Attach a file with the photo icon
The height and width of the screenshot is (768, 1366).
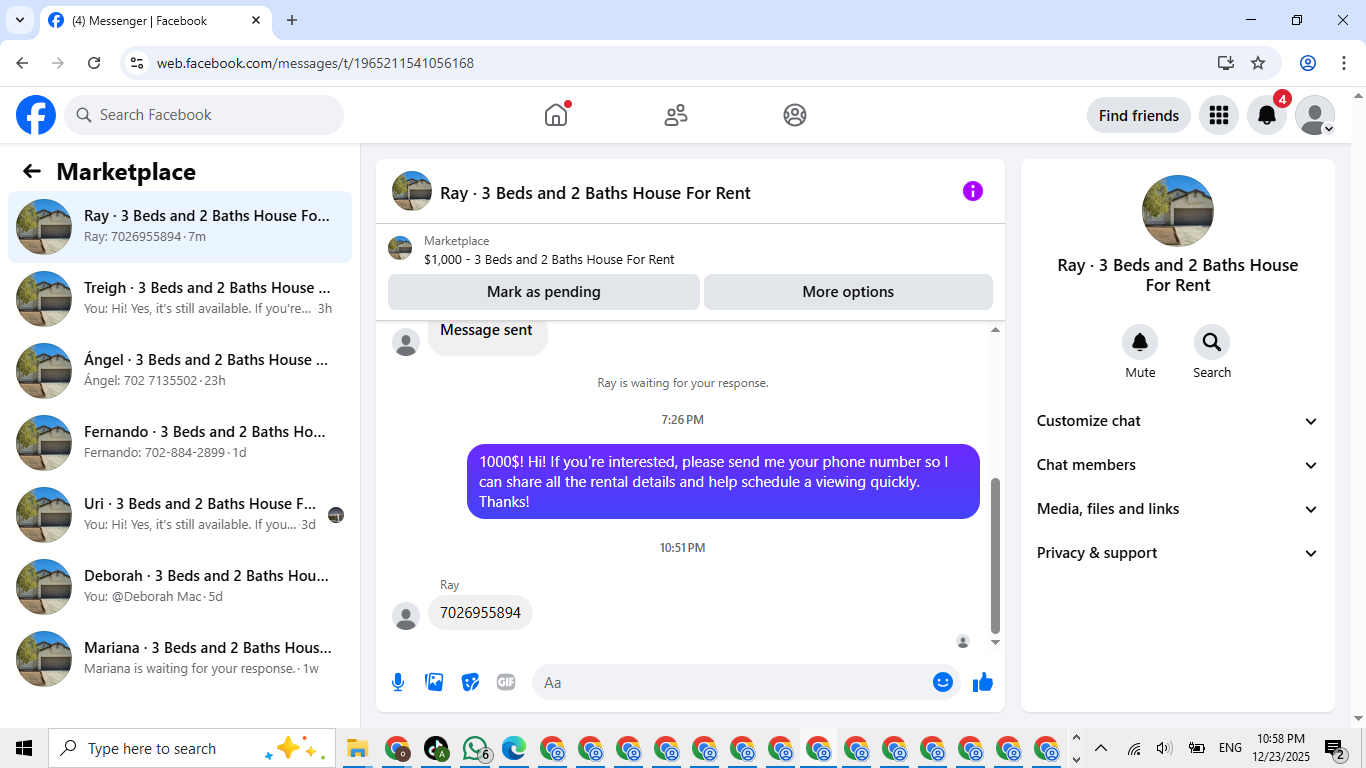(x=434, y=682)
